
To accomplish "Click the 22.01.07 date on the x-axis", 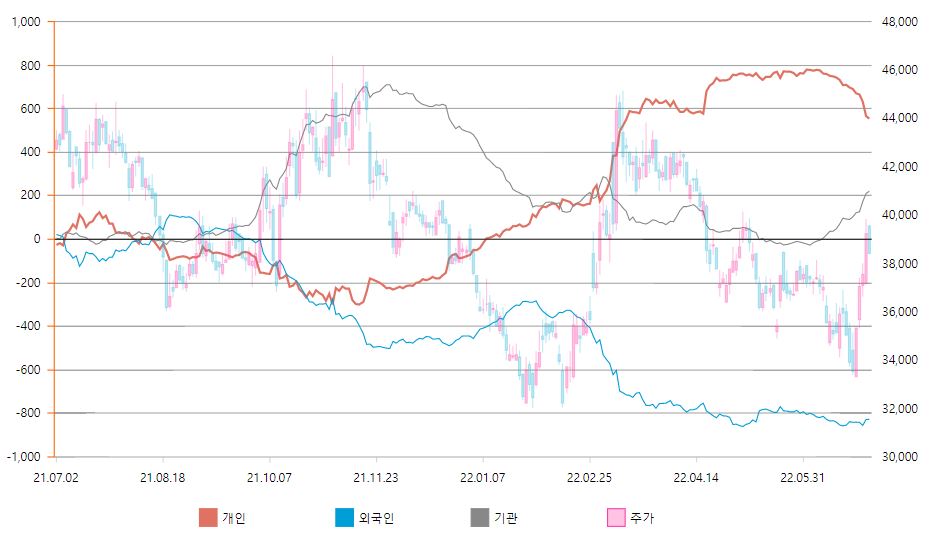I will 482,477.
